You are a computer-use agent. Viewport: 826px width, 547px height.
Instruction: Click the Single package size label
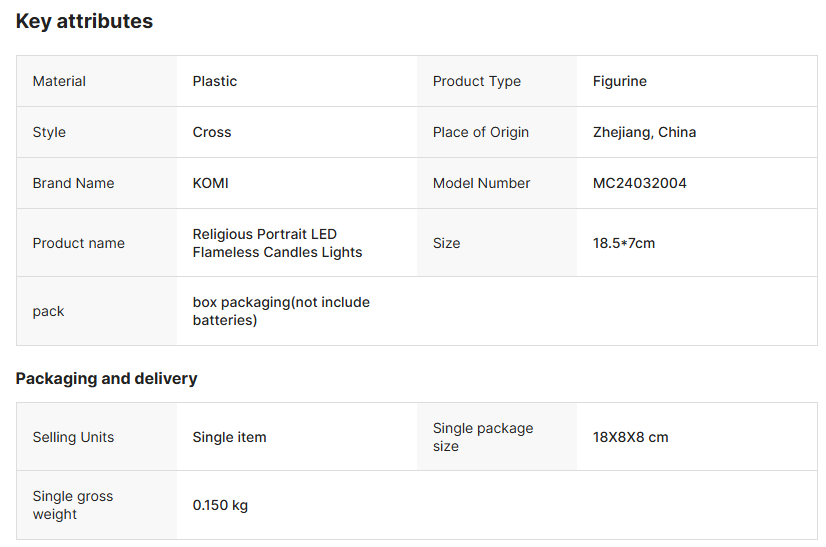483,437
